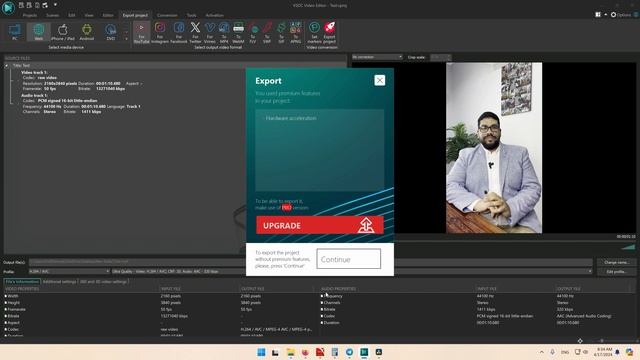Click the Output file(s) path field

click(x=310, y=262)
